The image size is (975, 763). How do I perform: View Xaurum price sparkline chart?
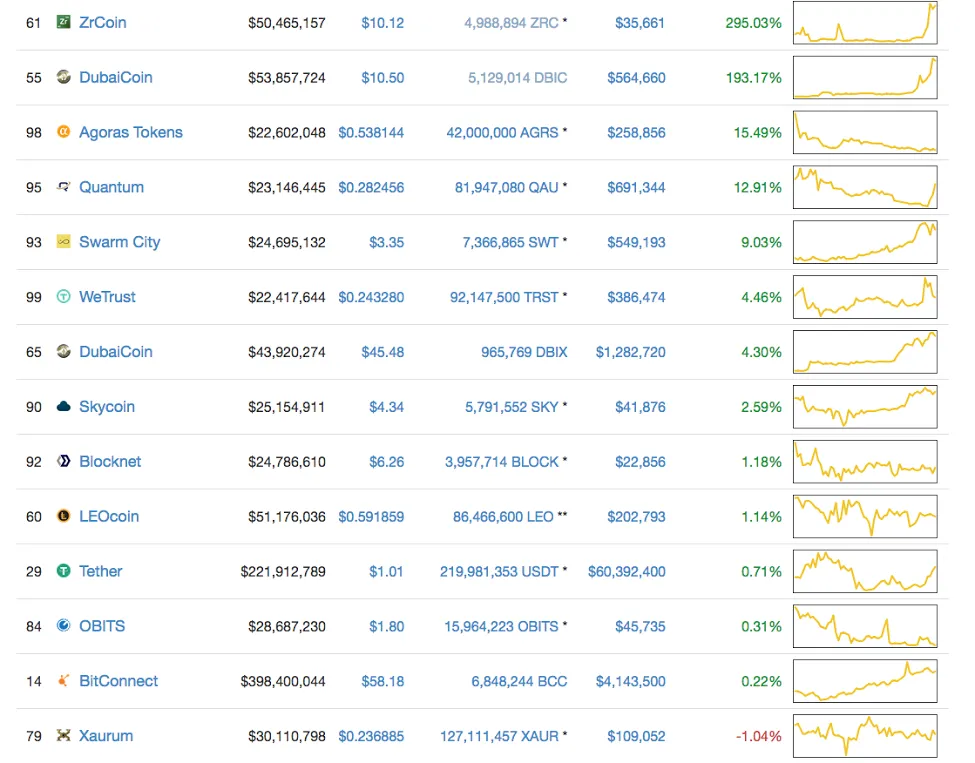(x=865, y=735)
